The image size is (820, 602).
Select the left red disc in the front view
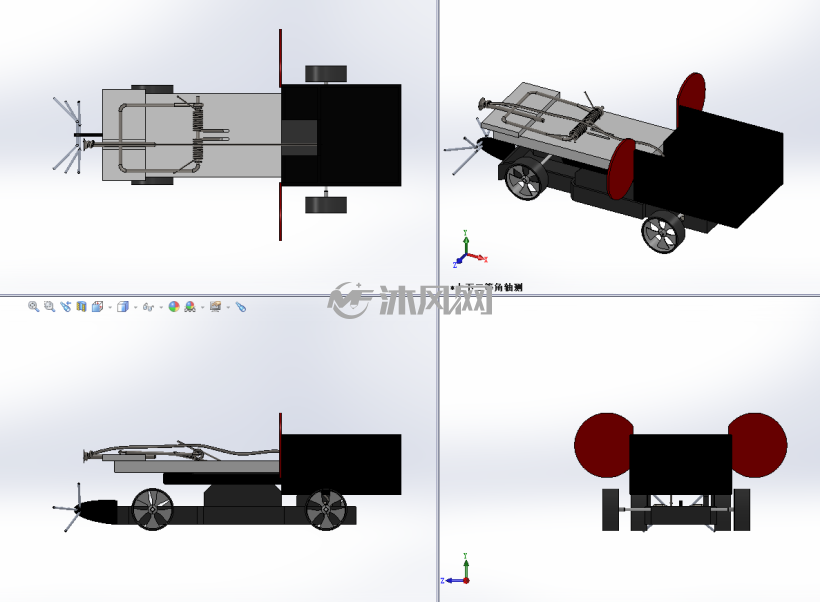click(602, 445)
